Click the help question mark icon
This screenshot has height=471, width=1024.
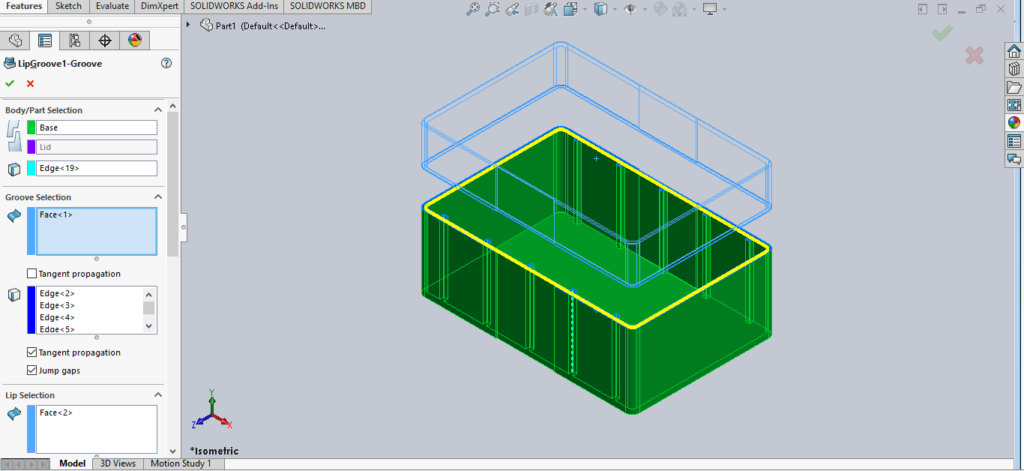167,63
